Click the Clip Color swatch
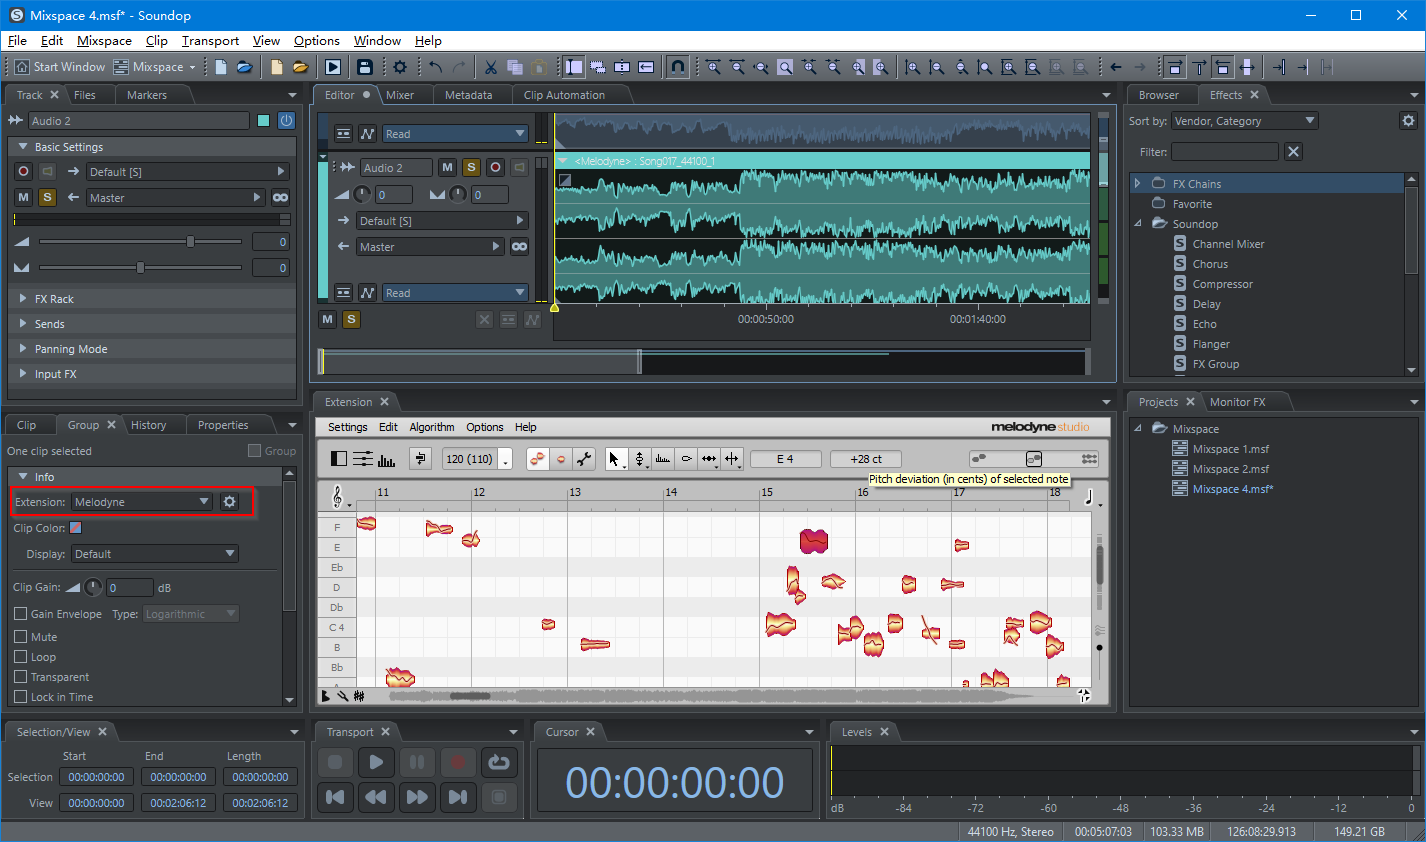 (x=75, y=528)
